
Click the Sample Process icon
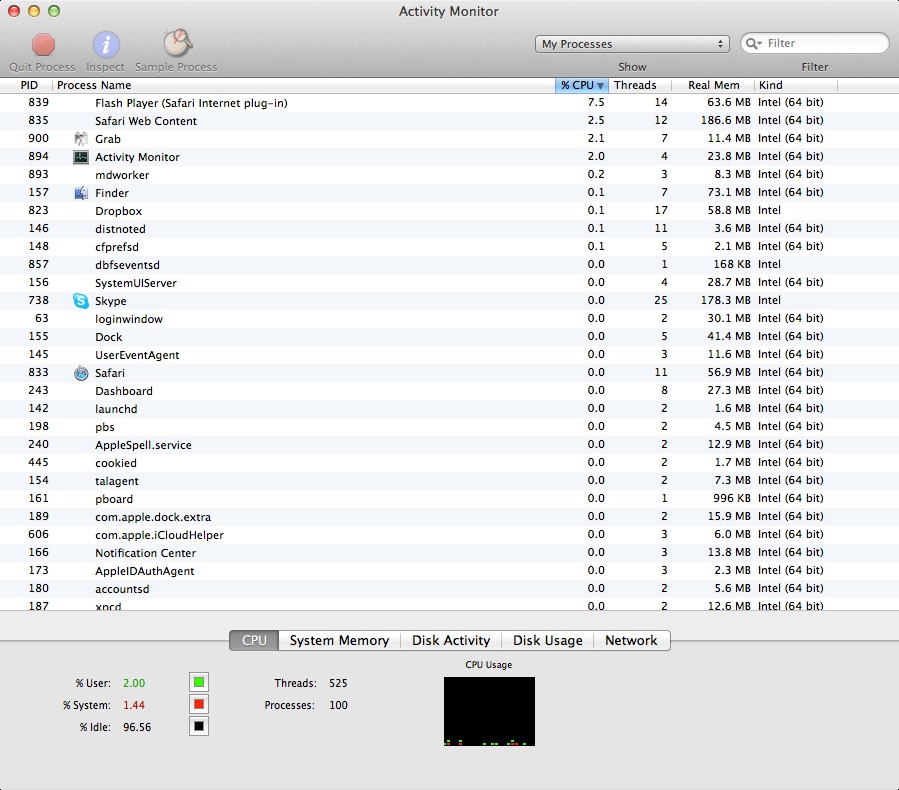(x=177, y=43)
